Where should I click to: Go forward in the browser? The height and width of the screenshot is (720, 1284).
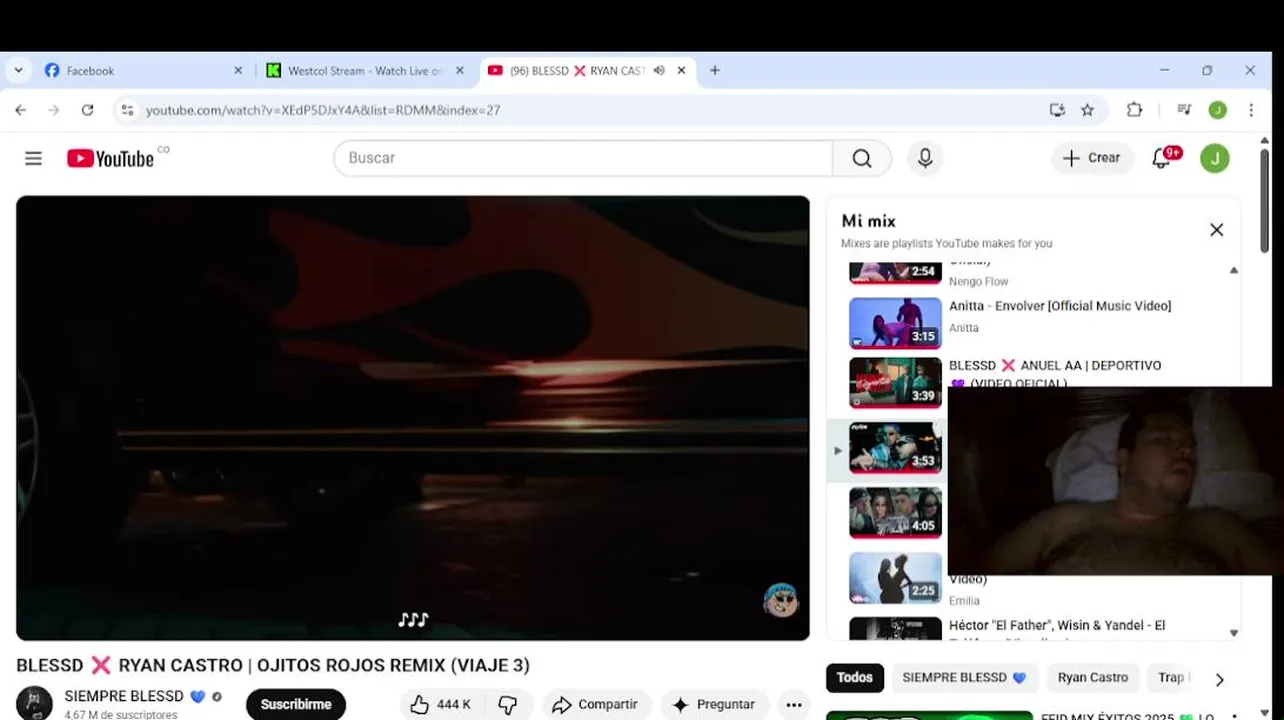coord(54,110)
